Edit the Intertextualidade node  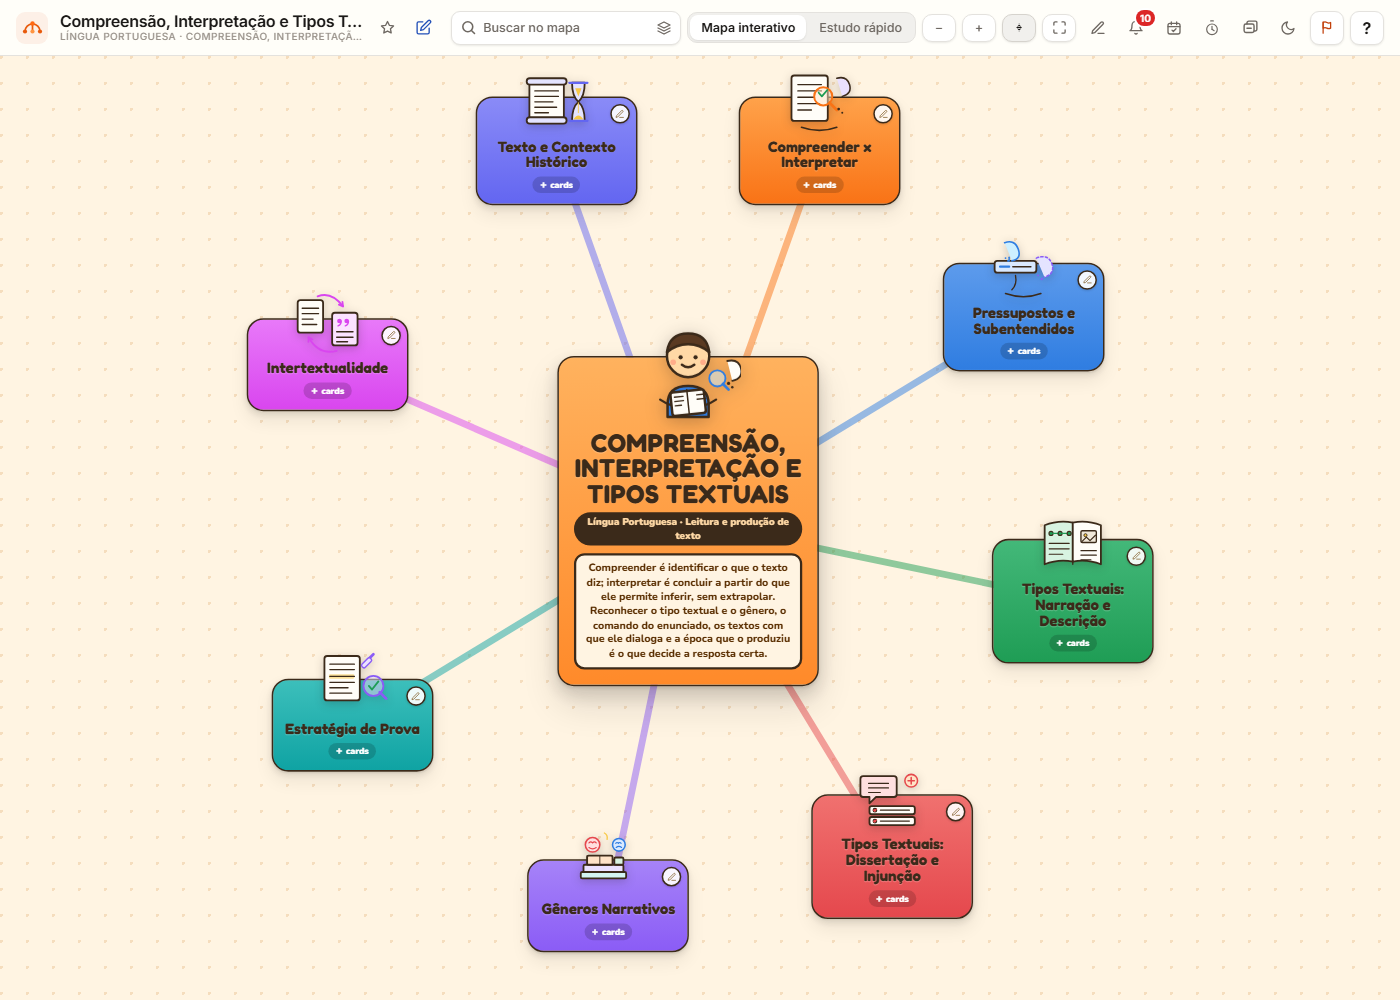(391, 335)
